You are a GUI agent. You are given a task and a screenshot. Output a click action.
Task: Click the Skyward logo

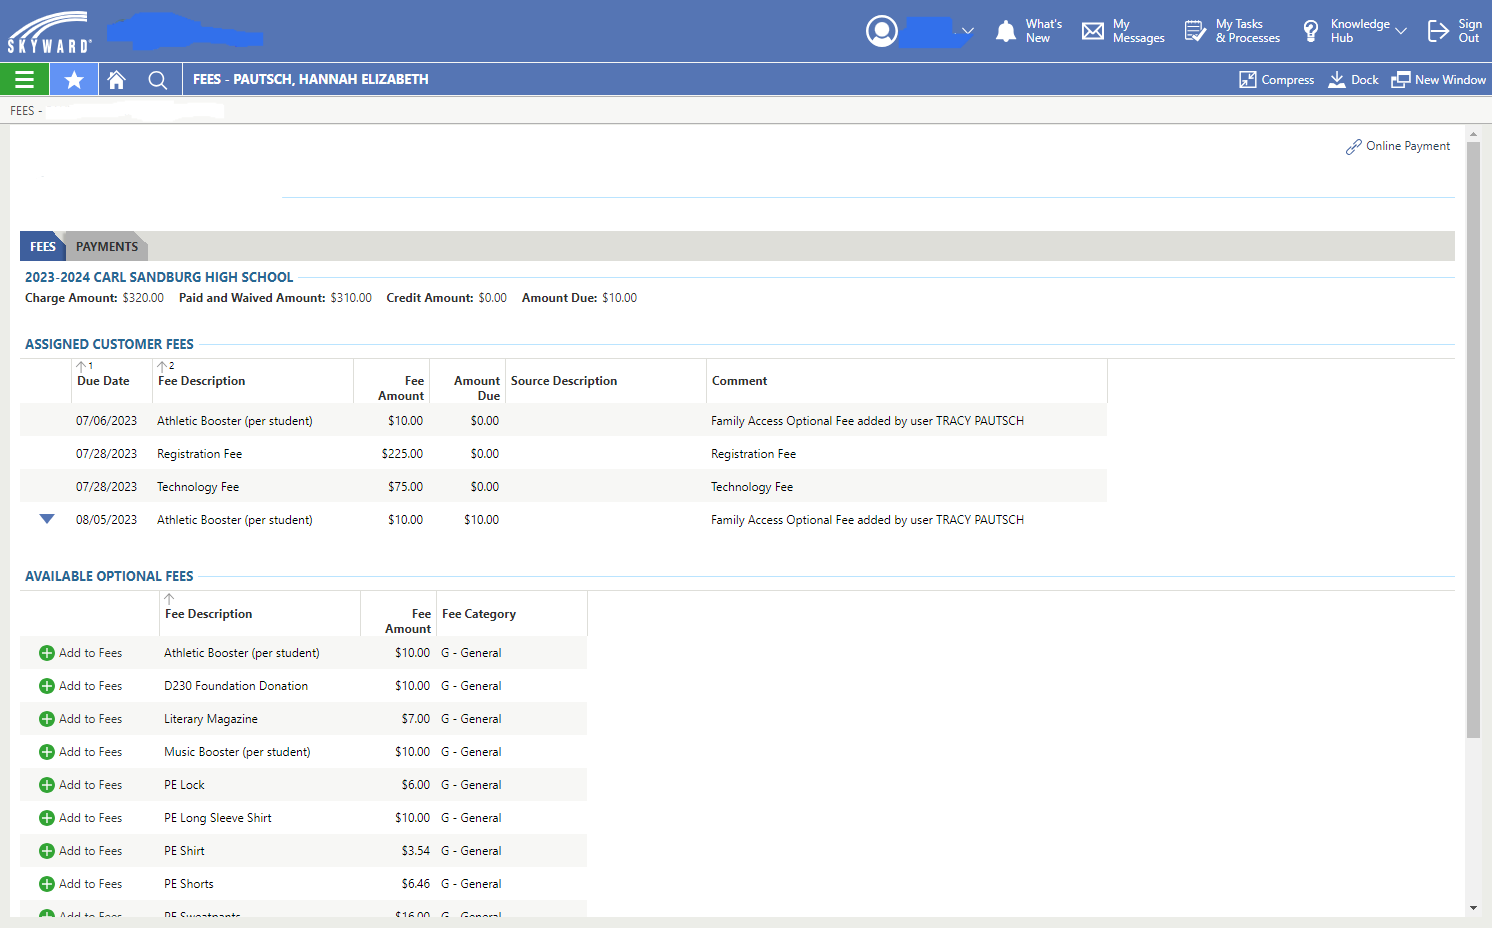49,32
